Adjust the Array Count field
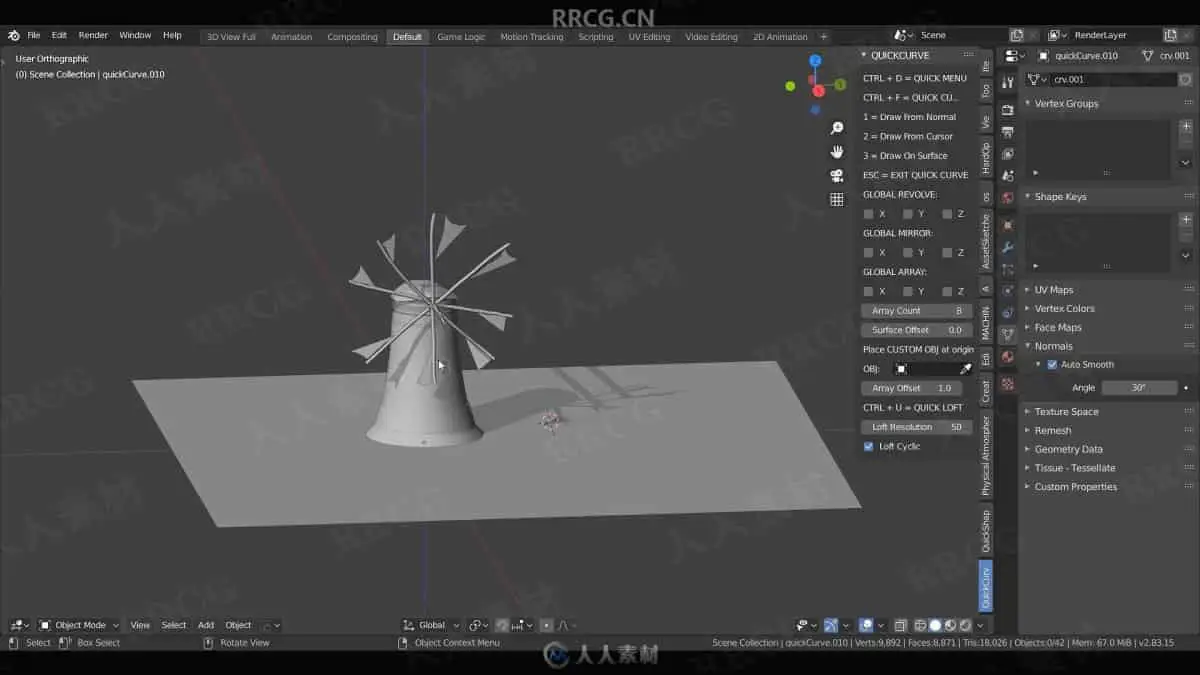The width and height of the screenshot is (1200, 675). 917,311
